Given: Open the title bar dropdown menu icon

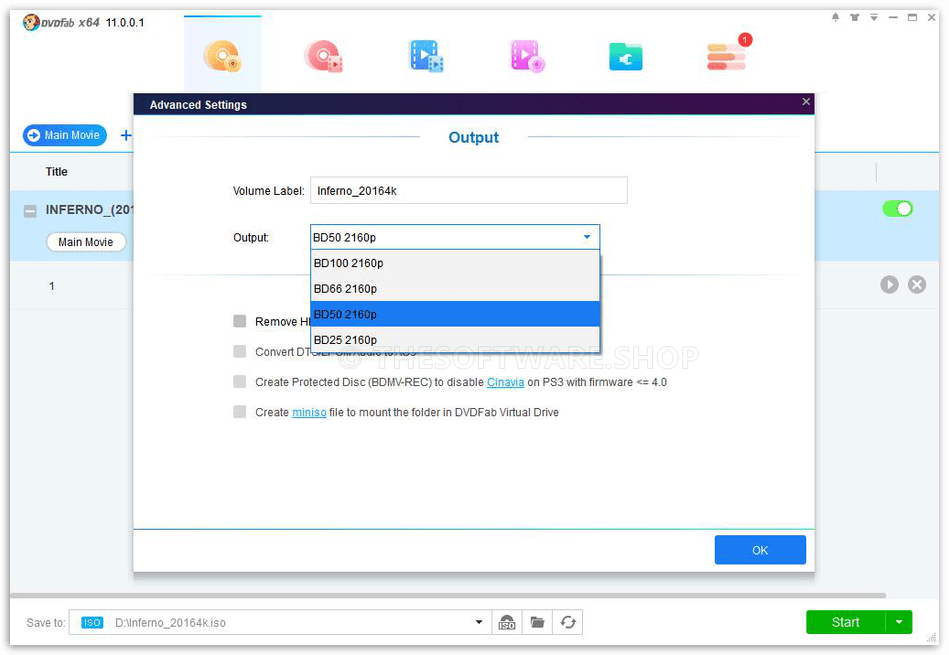Looking at the screenshot, I should point(874,18).
